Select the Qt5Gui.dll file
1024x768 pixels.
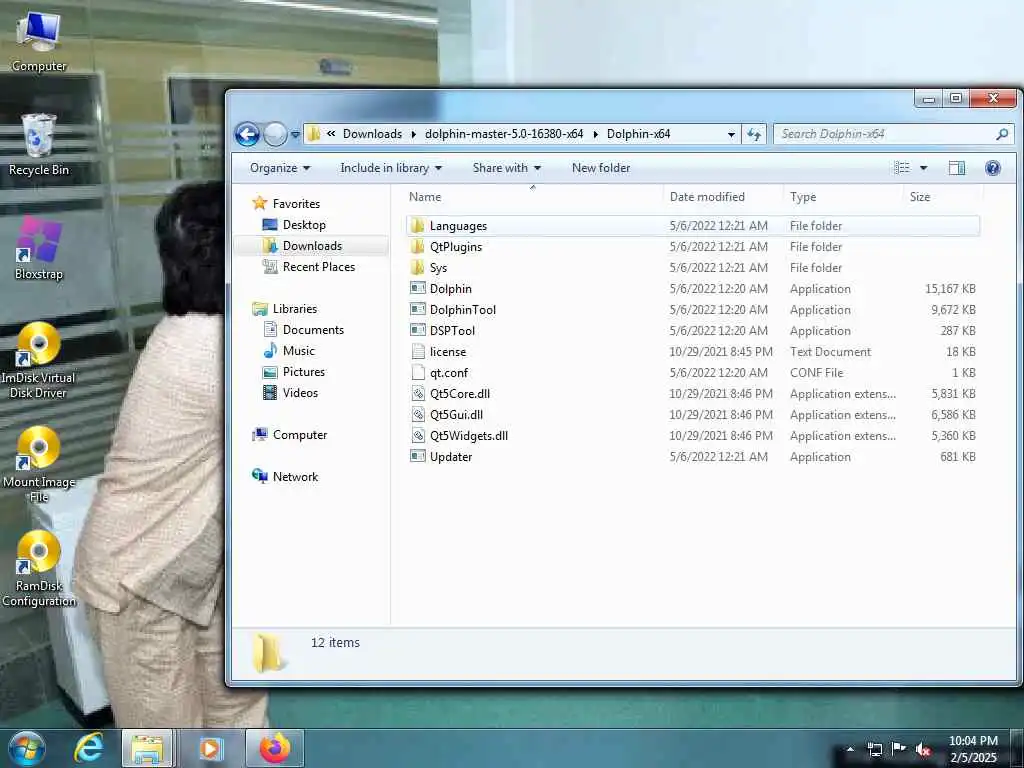point(692,415)
